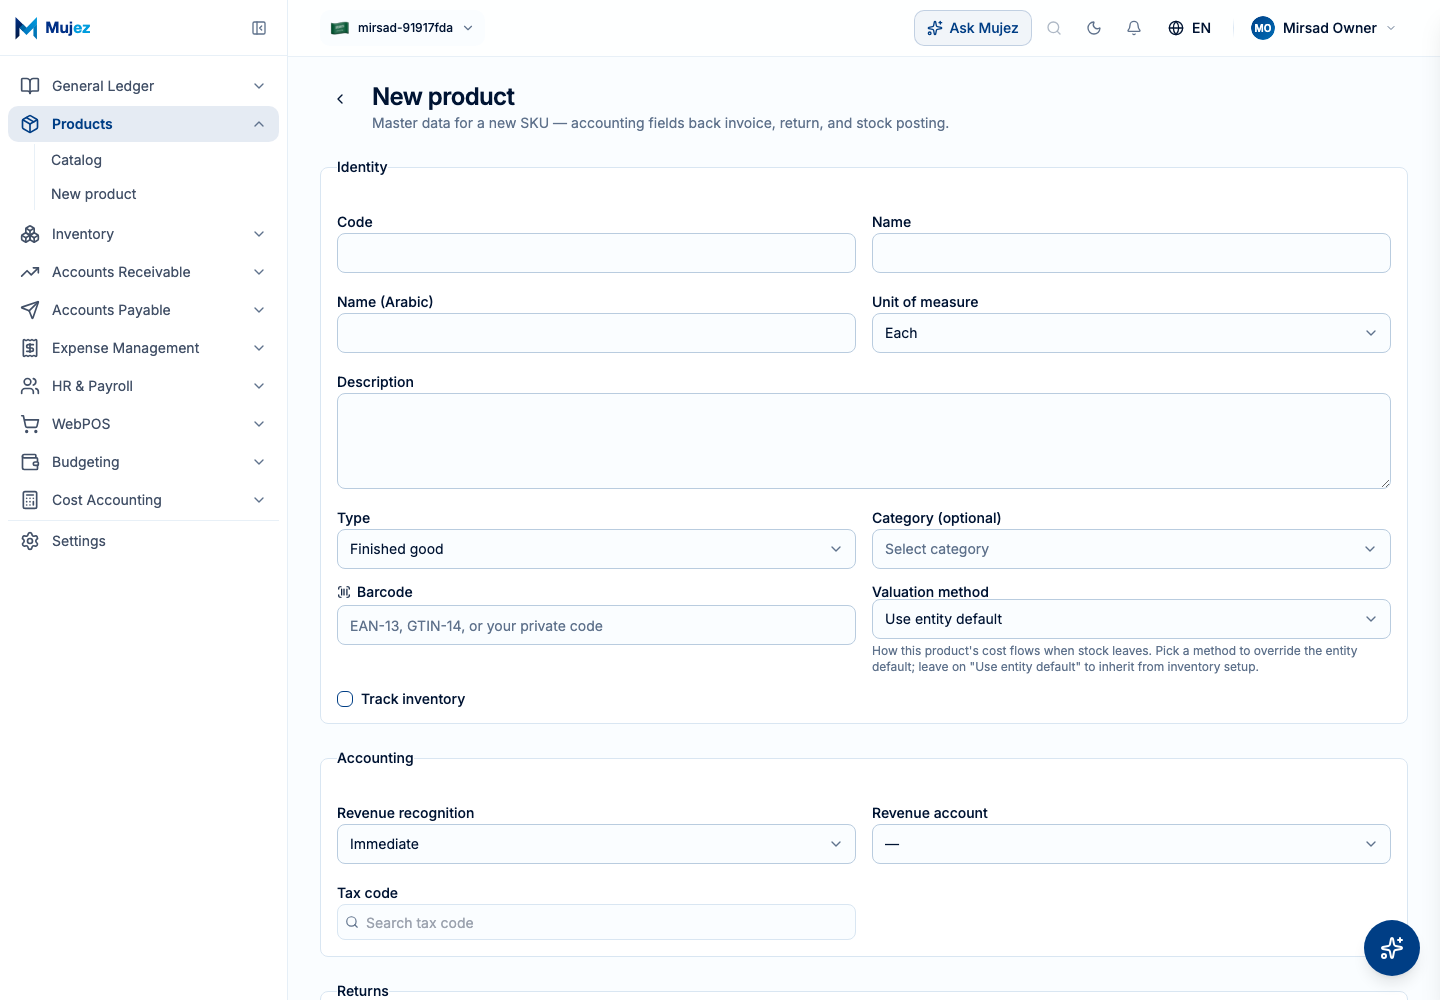Viewport: 1440px width, 1000px height.
Task: Open the Valuation method dropdown
Action: point(1131,619)
